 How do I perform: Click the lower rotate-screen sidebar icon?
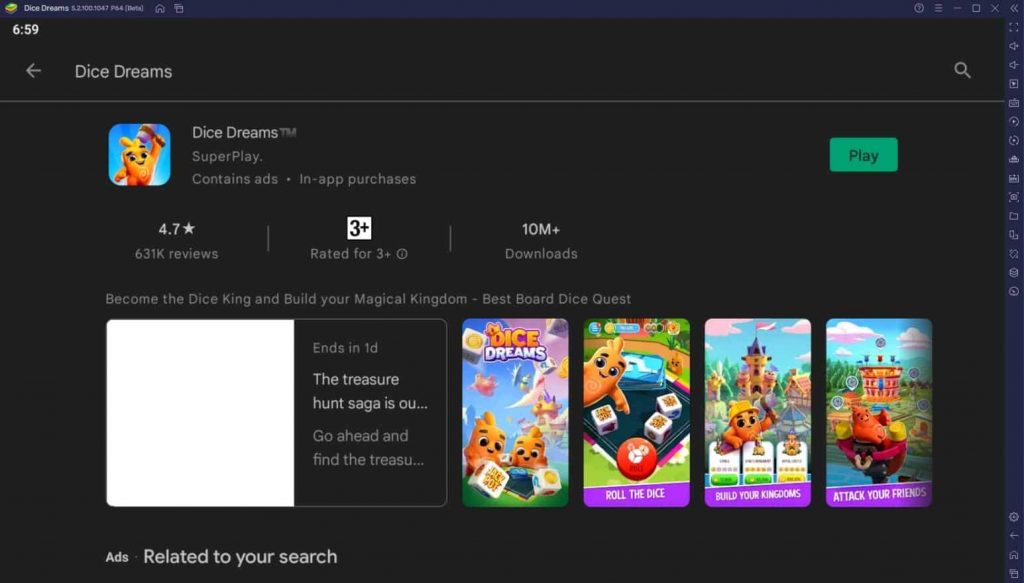pyautogui.click(x=1014, y=140)
